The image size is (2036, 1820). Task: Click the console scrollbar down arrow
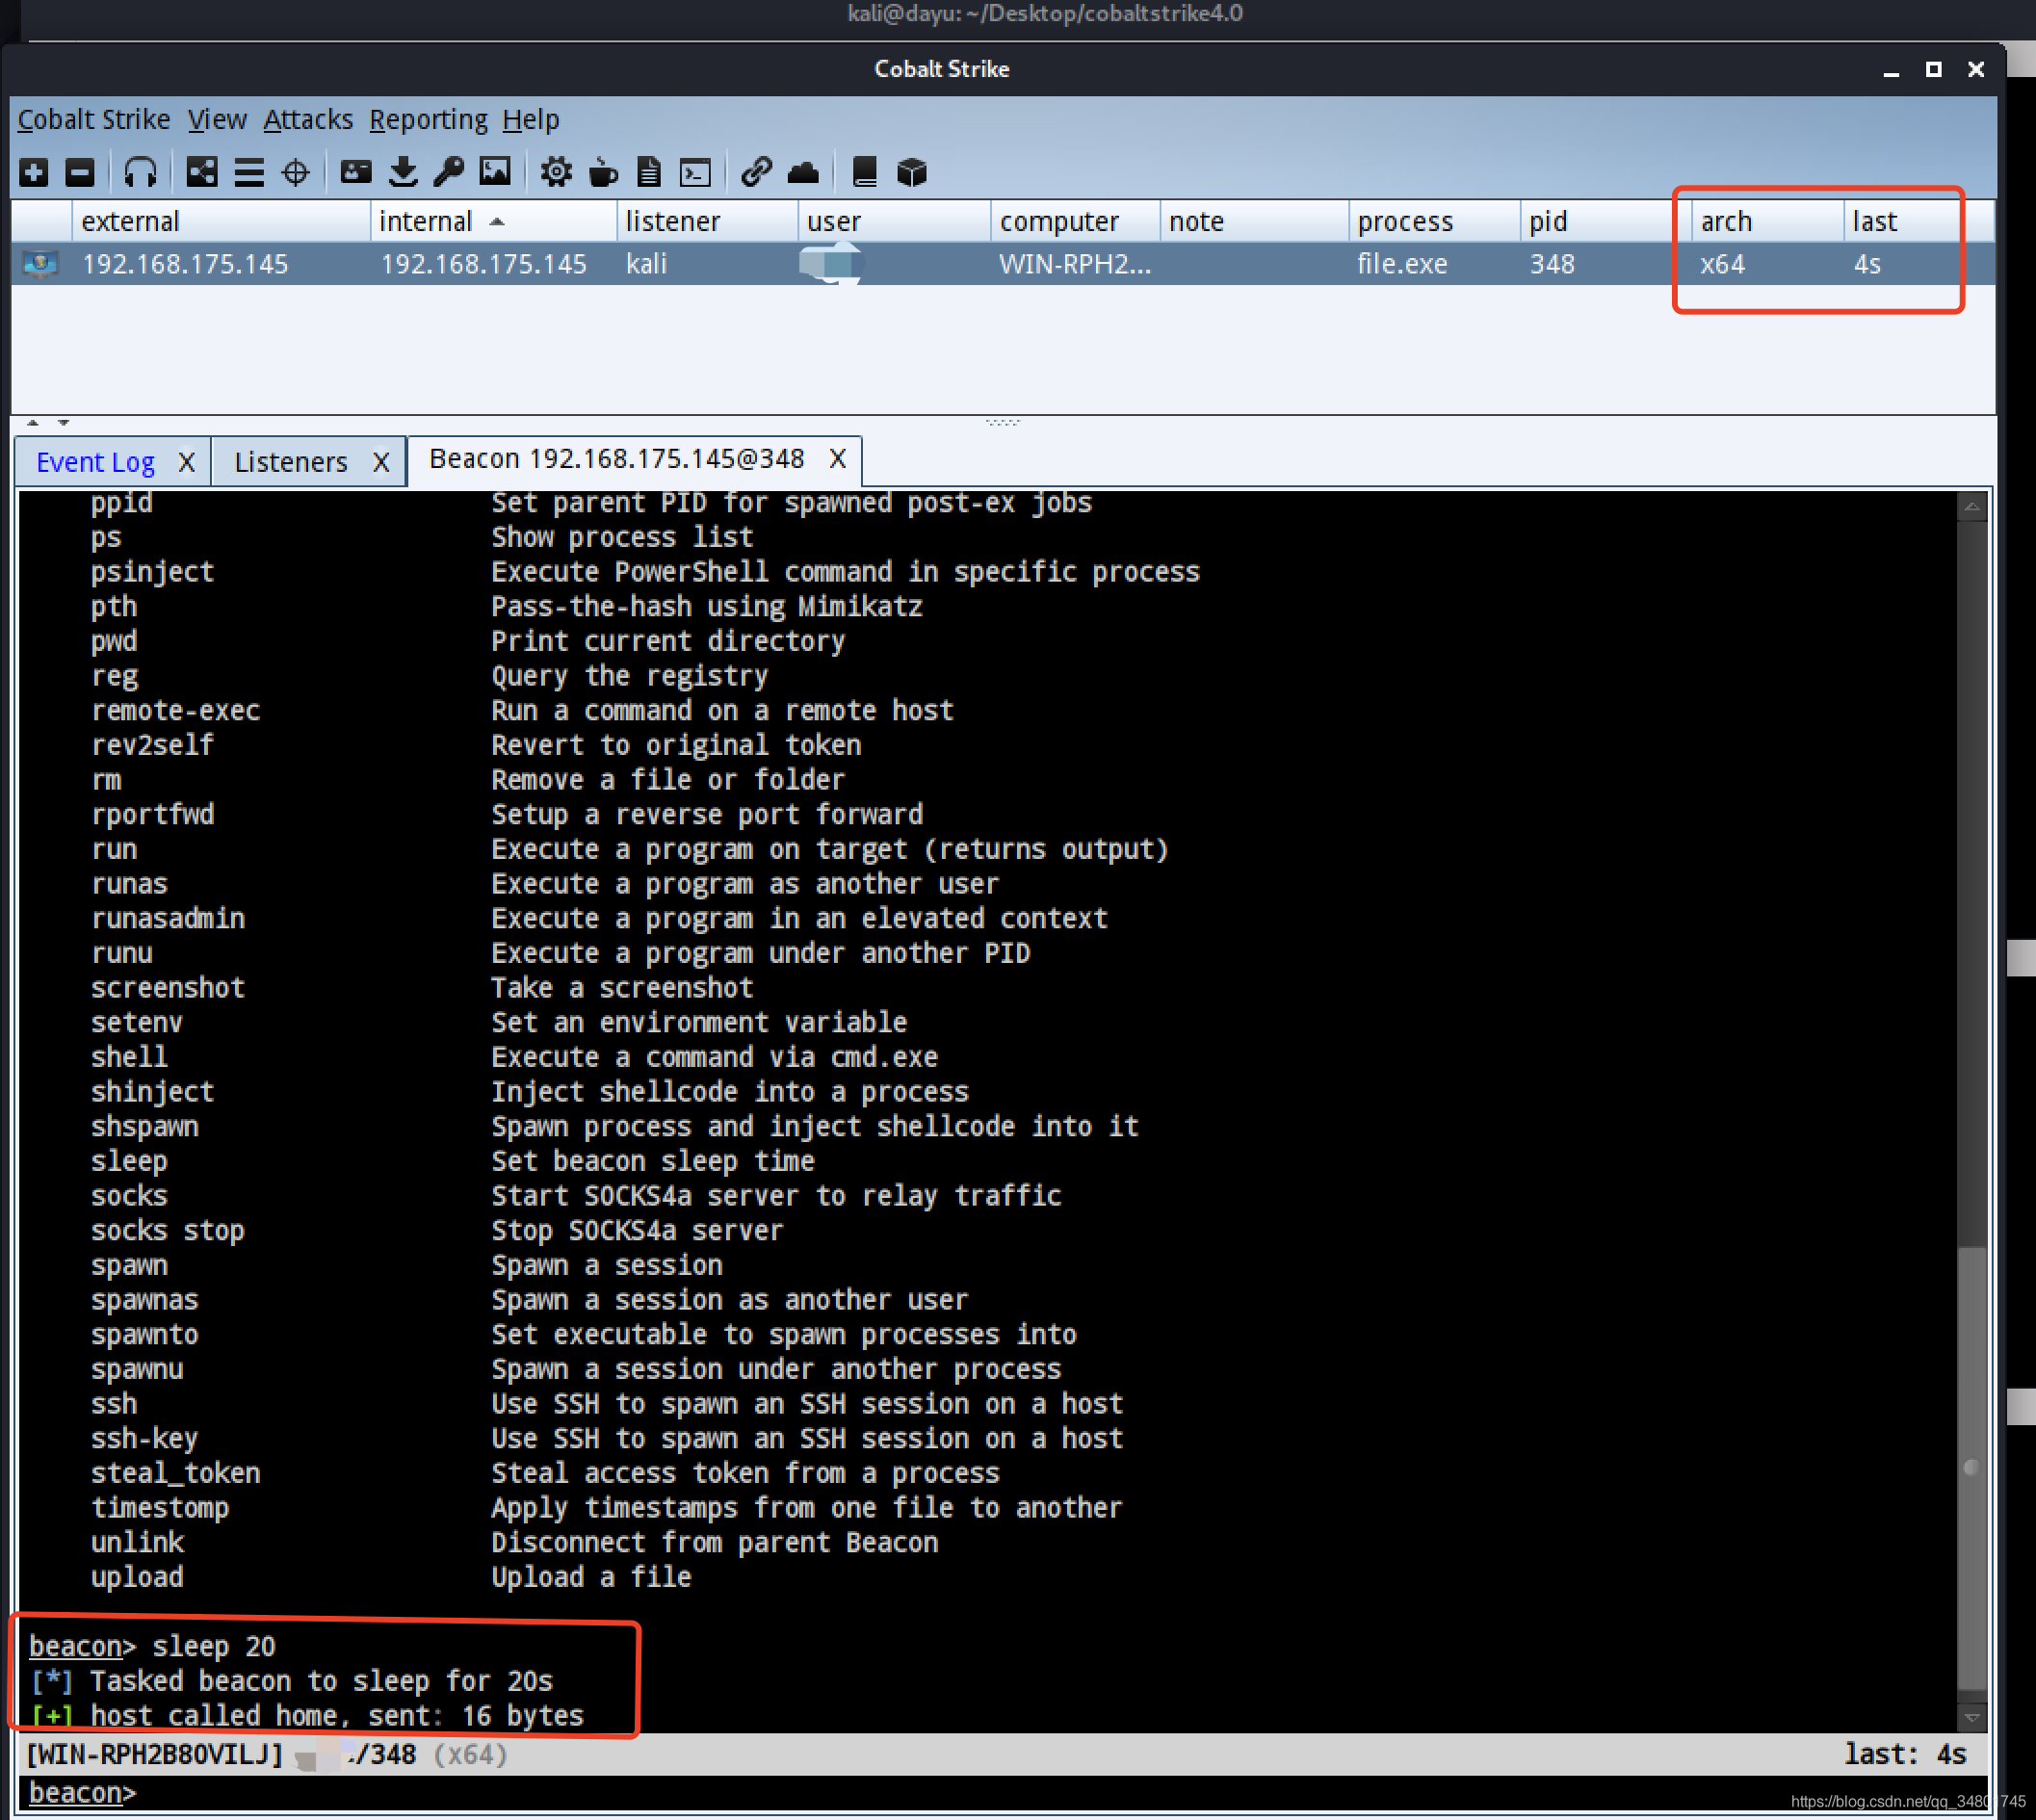coord(1971,1717)
